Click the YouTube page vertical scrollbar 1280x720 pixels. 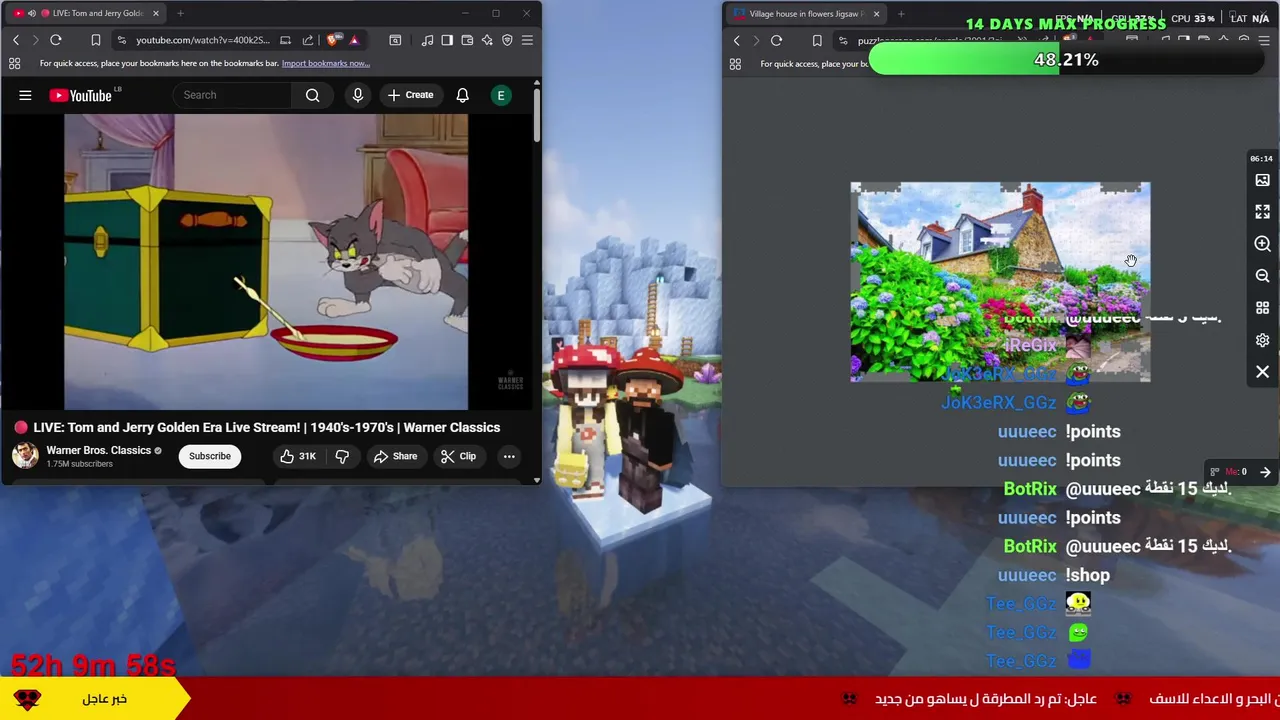pos(537,115)
